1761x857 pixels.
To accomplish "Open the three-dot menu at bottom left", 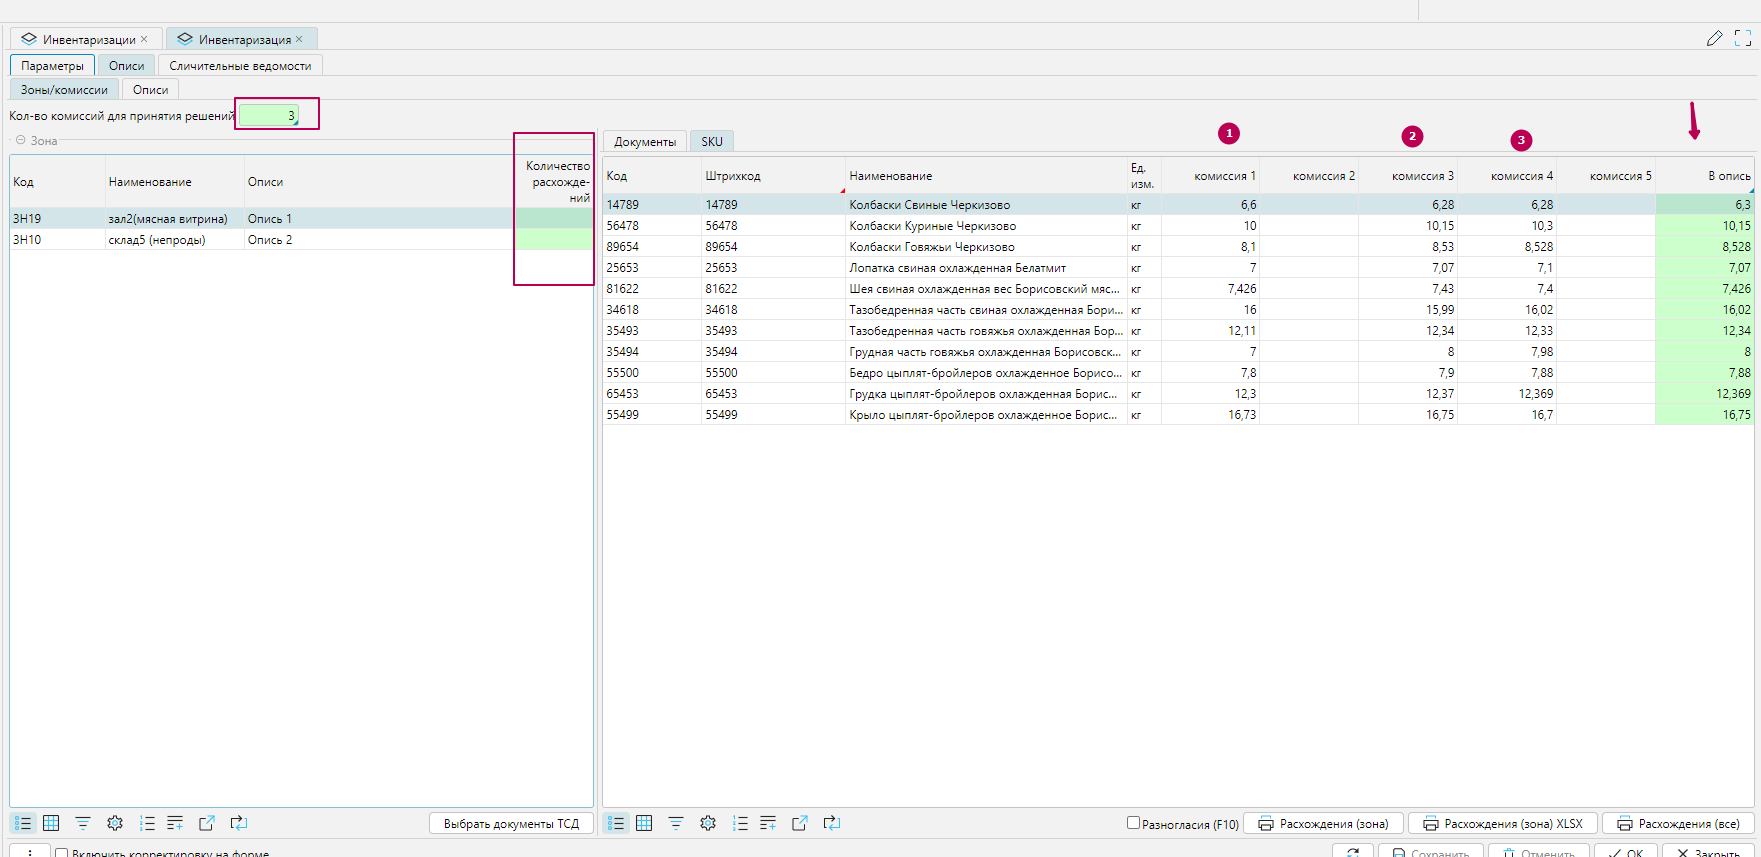I will click(30, 853).
